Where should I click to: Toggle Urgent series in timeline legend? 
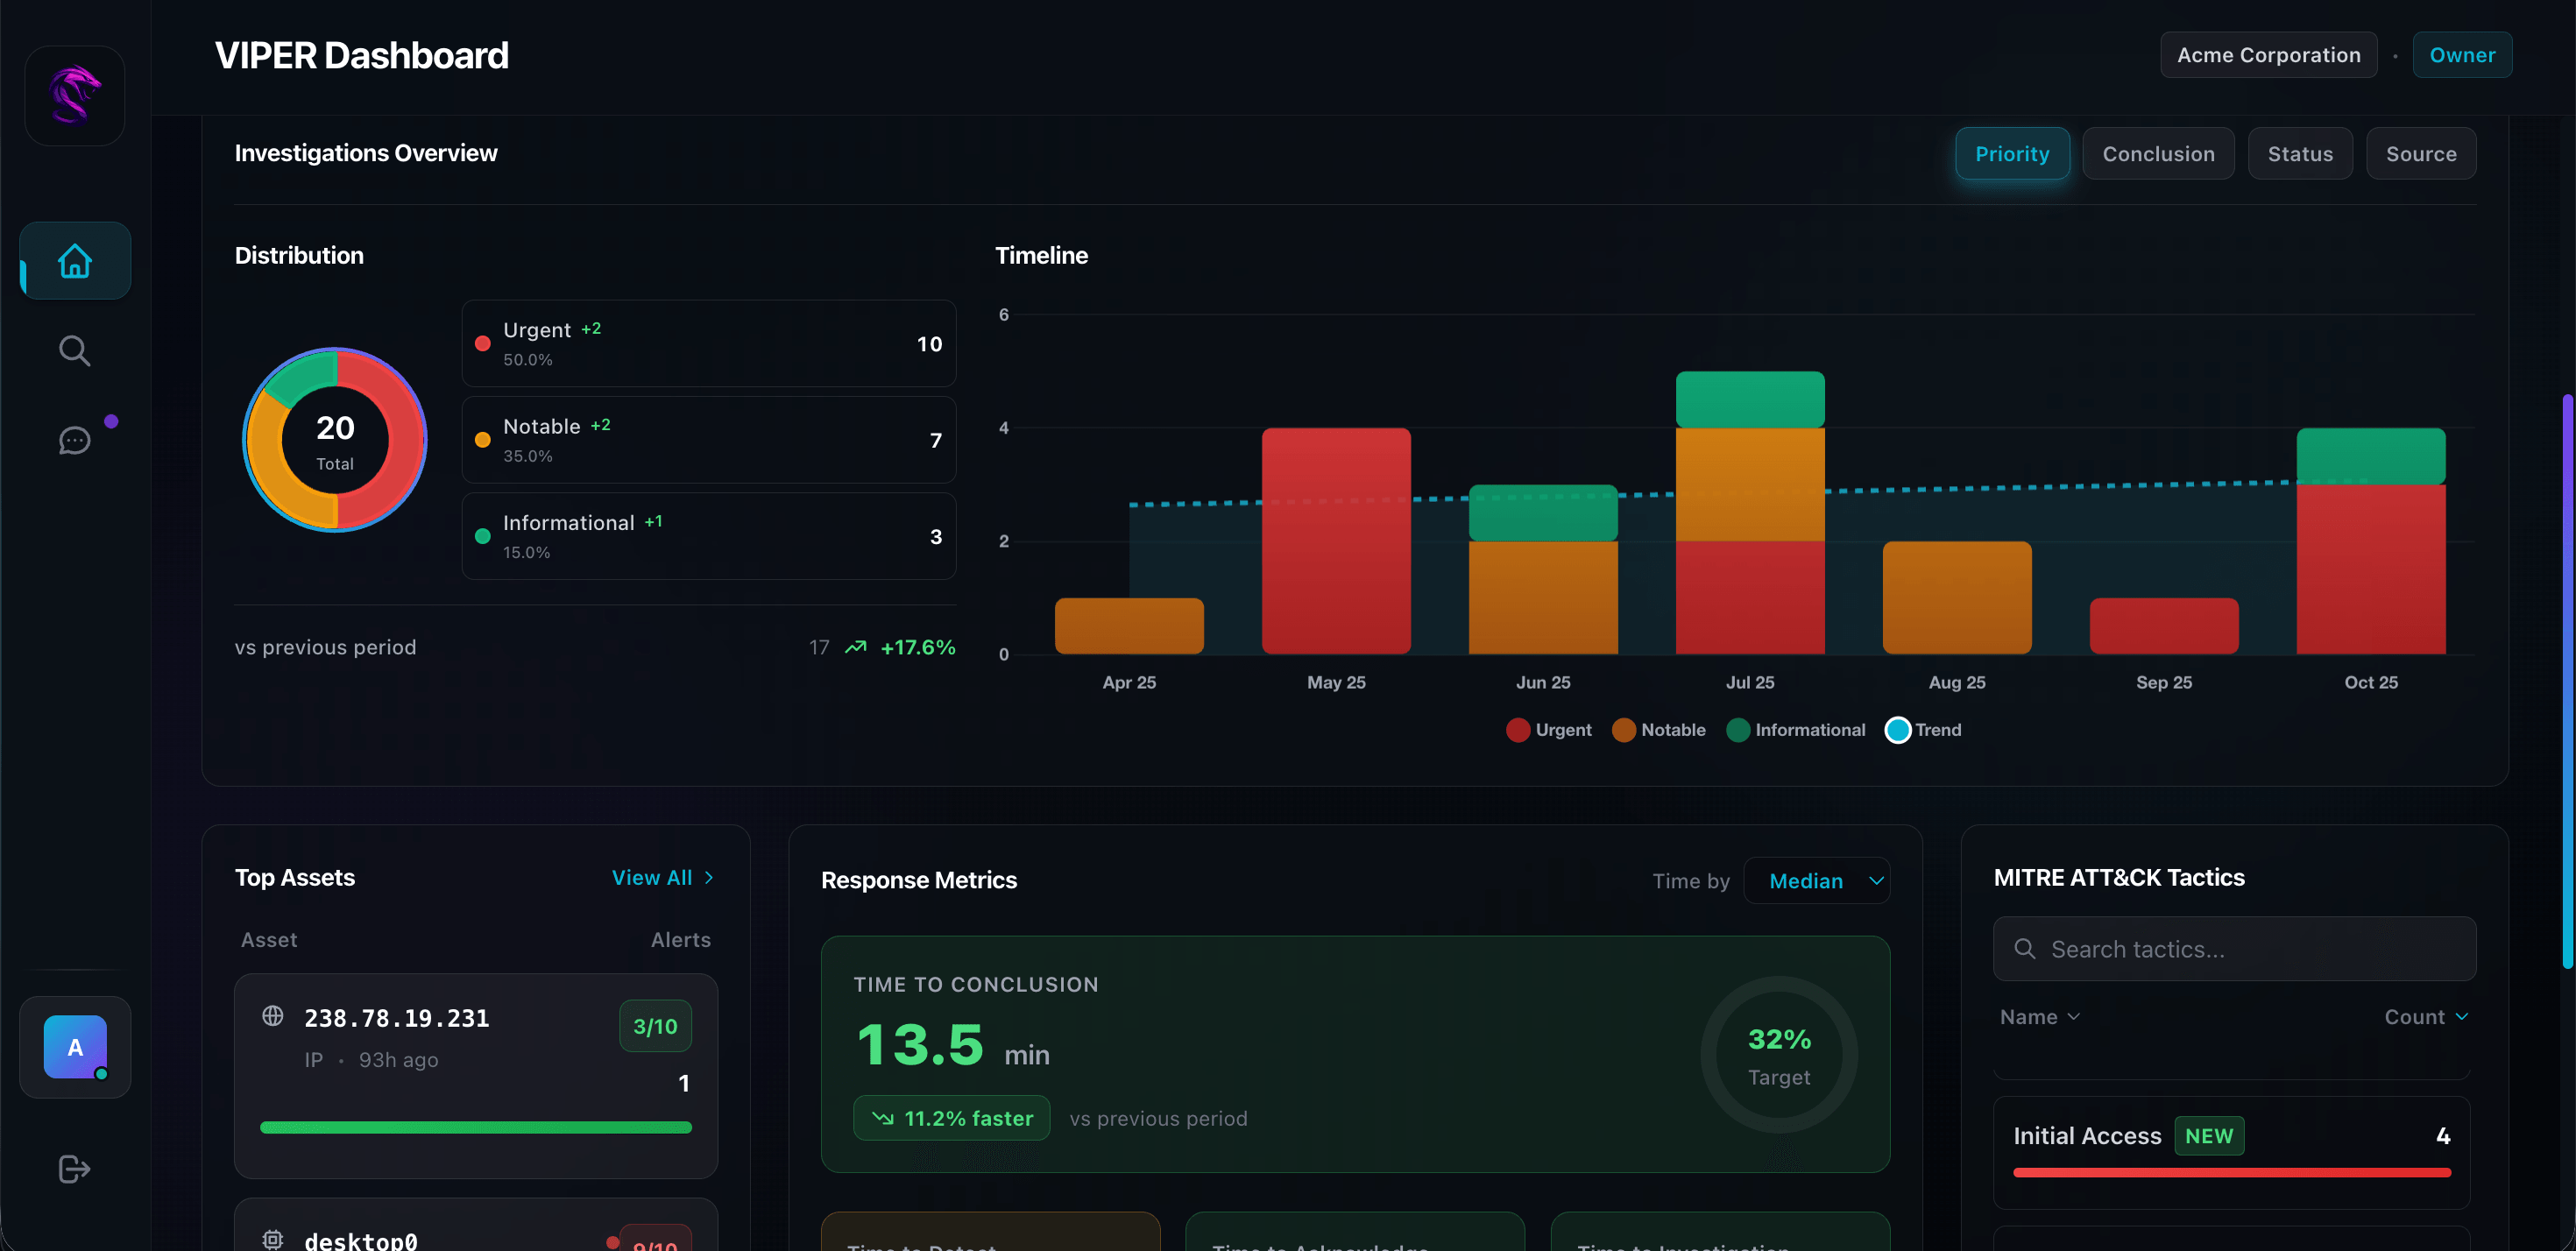click(1548, 730)
